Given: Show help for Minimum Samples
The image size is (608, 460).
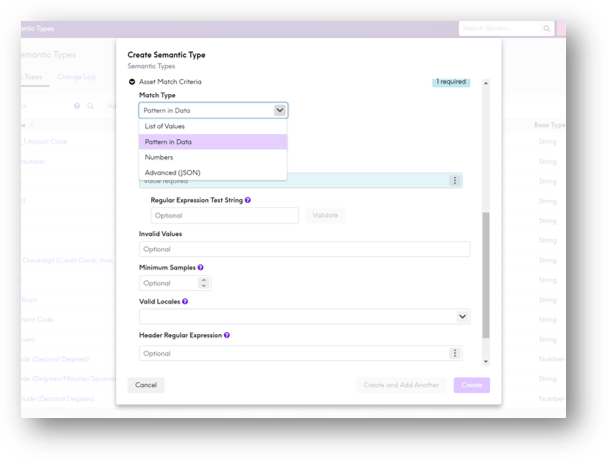Looking at the screenshot, I should click(200, 268).
